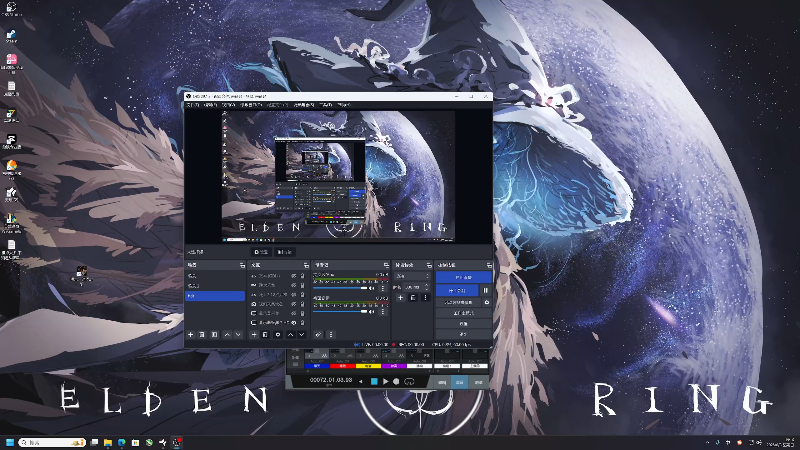This screenshot has width=800, height=450.
Task: Click the top blue streaming button in Controls
Action: (x=463, y=277)
